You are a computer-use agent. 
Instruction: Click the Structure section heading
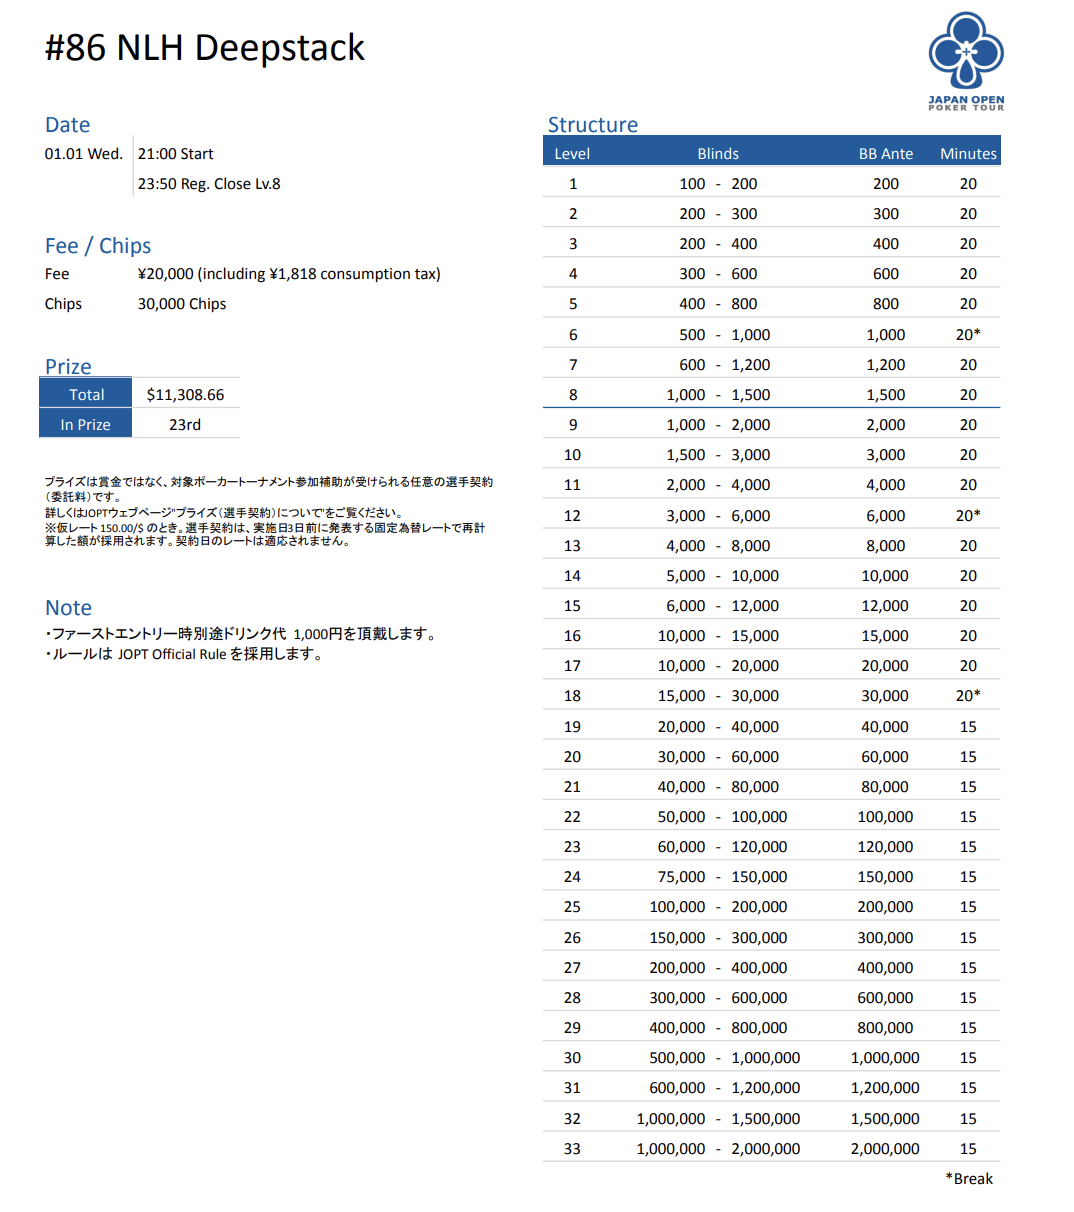click(592, 125)
